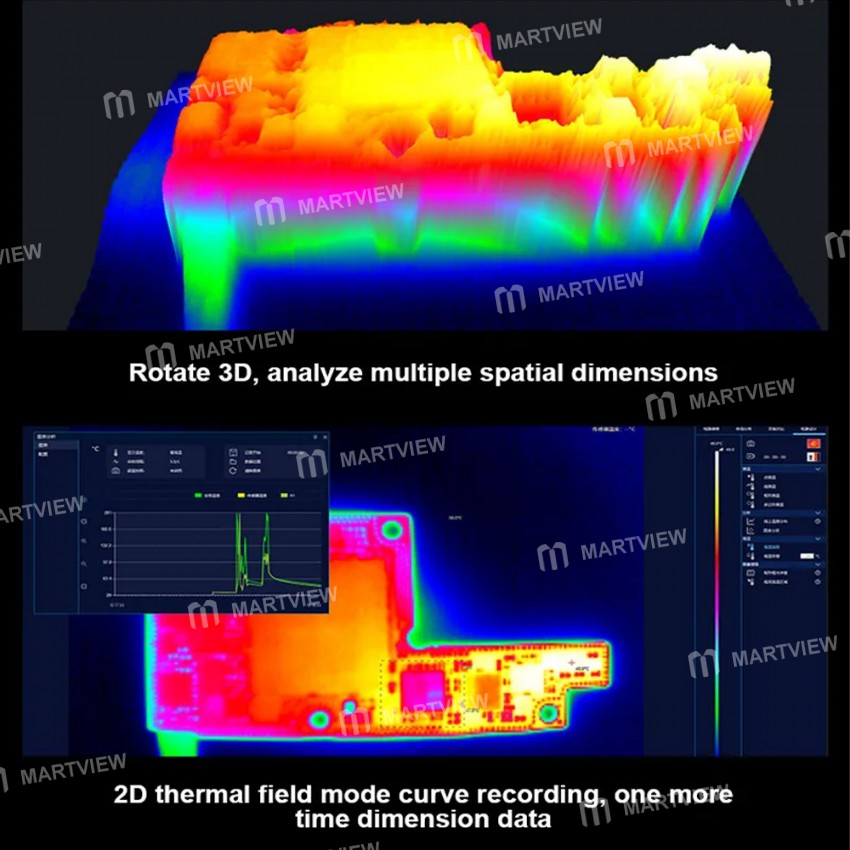850x850 pixels.
Task: Click the thermometer icon in curve dialog header
Action: point(115,453)
